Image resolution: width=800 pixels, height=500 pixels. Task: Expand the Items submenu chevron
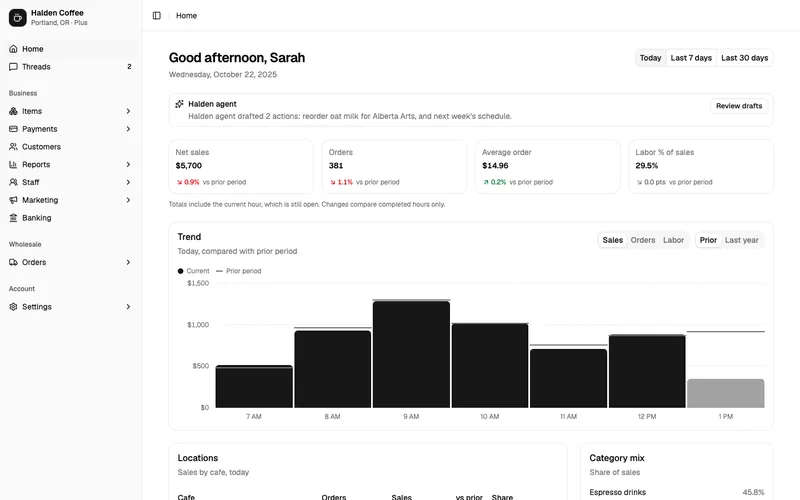click(128, 111)
